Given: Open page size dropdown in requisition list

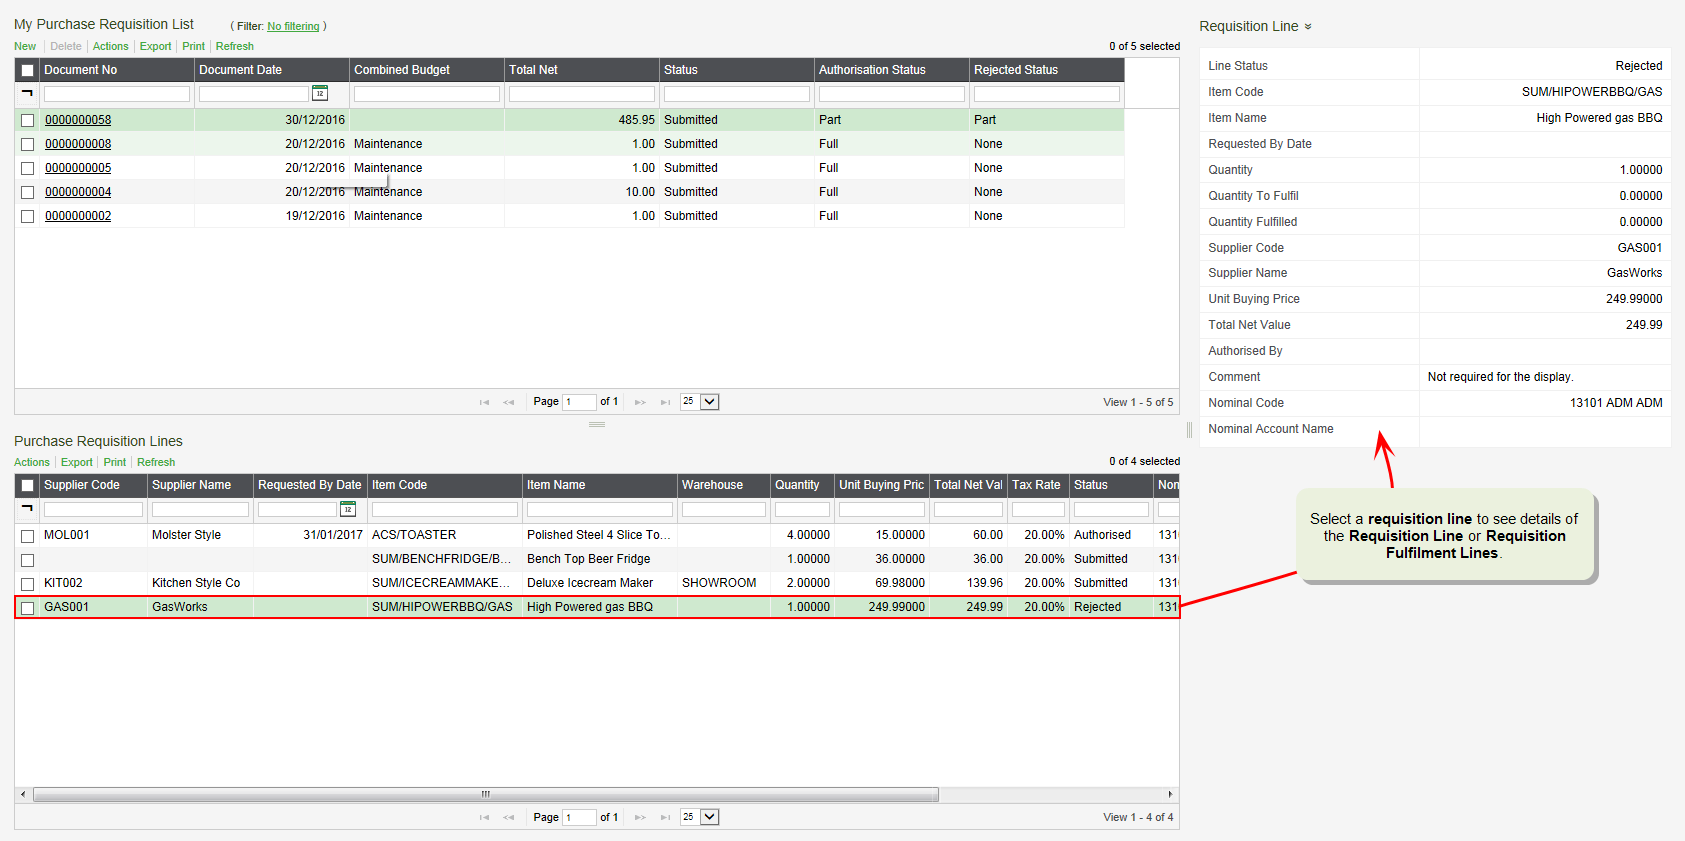Looking at the screenshot, I should coord(709,402).
